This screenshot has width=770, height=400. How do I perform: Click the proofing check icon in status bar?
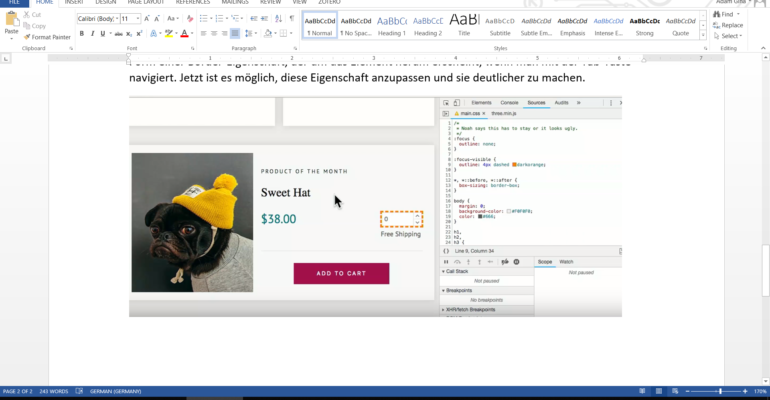pos(79,391)
